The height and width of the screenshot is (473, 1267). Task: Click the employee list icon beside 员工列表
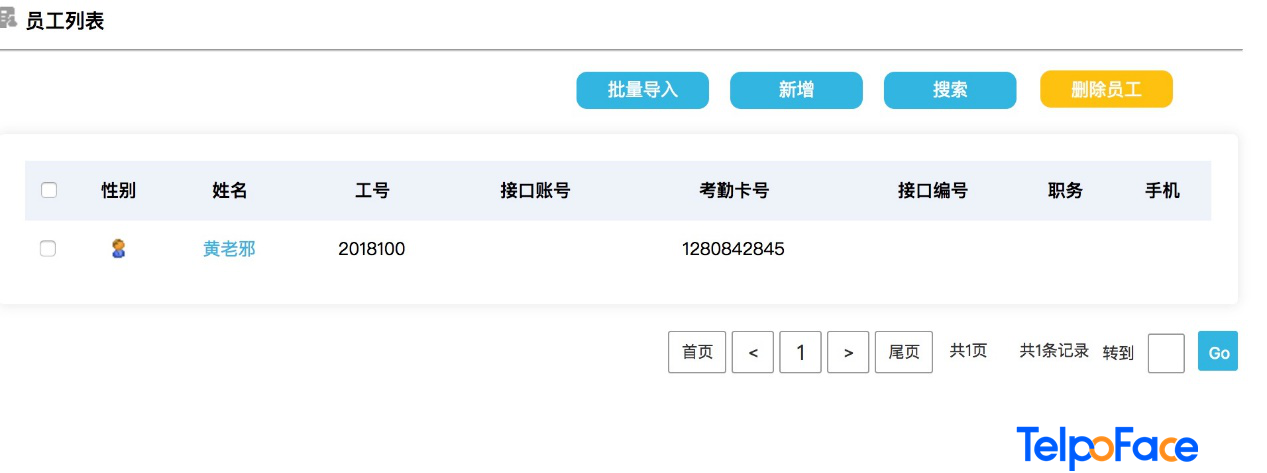[8, 20]
